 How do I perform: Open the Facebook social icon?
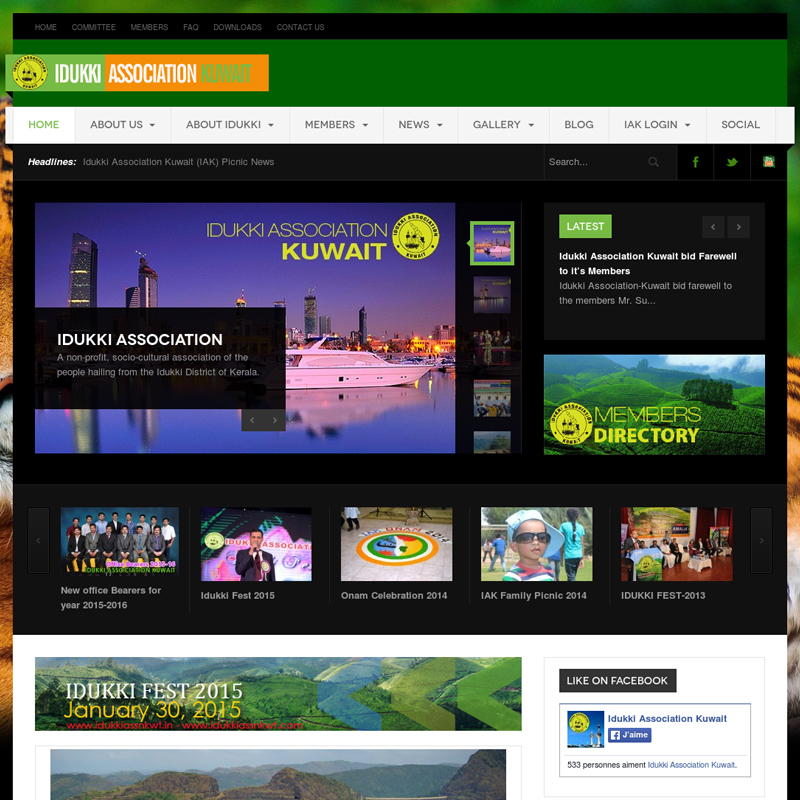(x=695, y=162)
